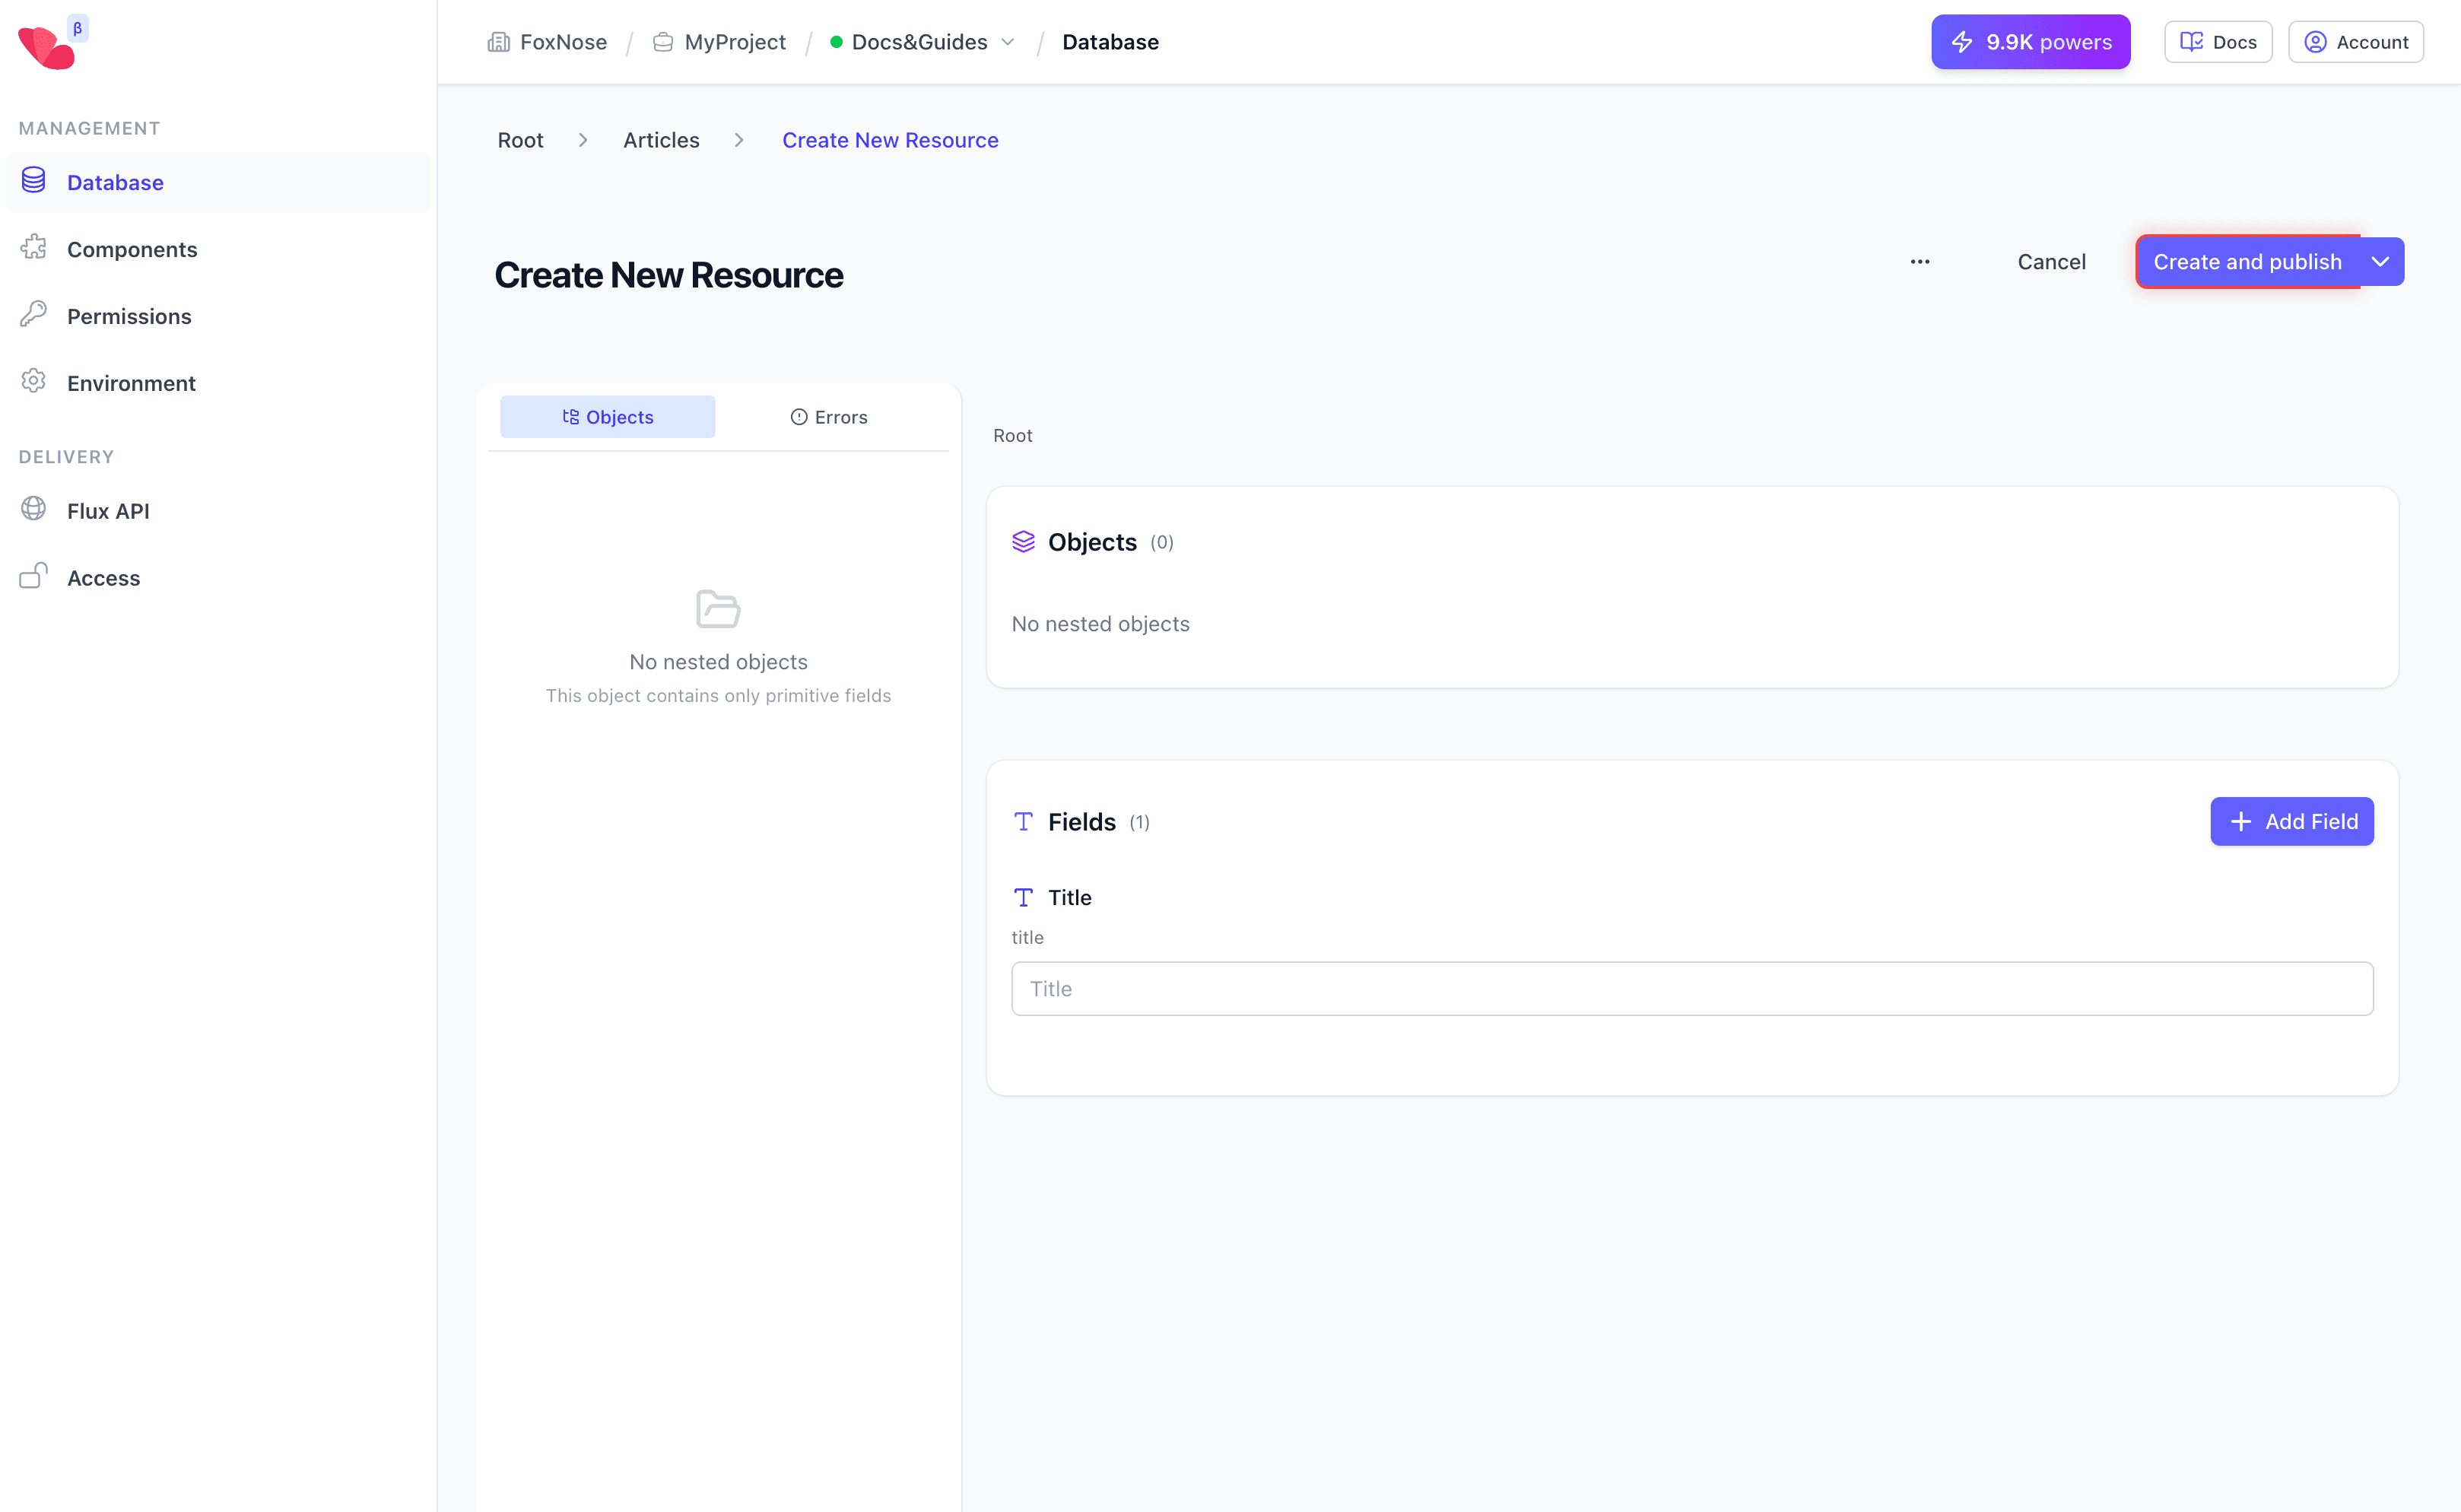
Task: Click the Access unlock icon
Action: (33, 576)
